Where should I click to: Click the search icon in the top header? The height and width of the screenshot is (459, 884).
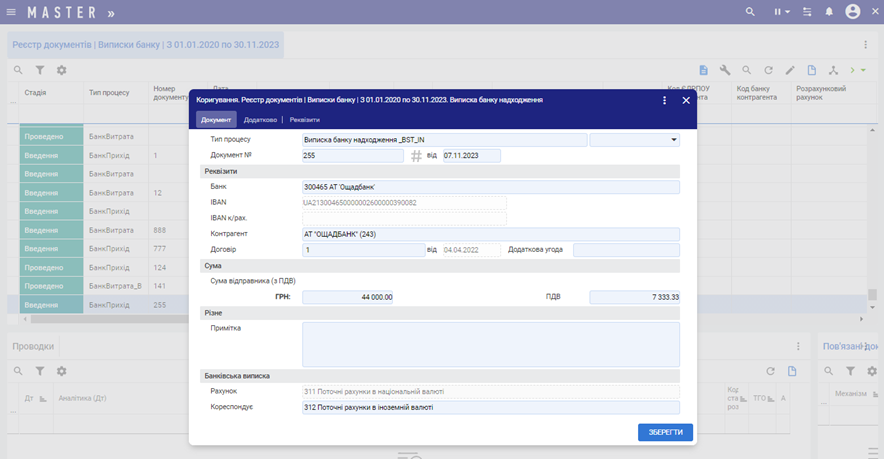pyautogui.click(x=751, y=12)
